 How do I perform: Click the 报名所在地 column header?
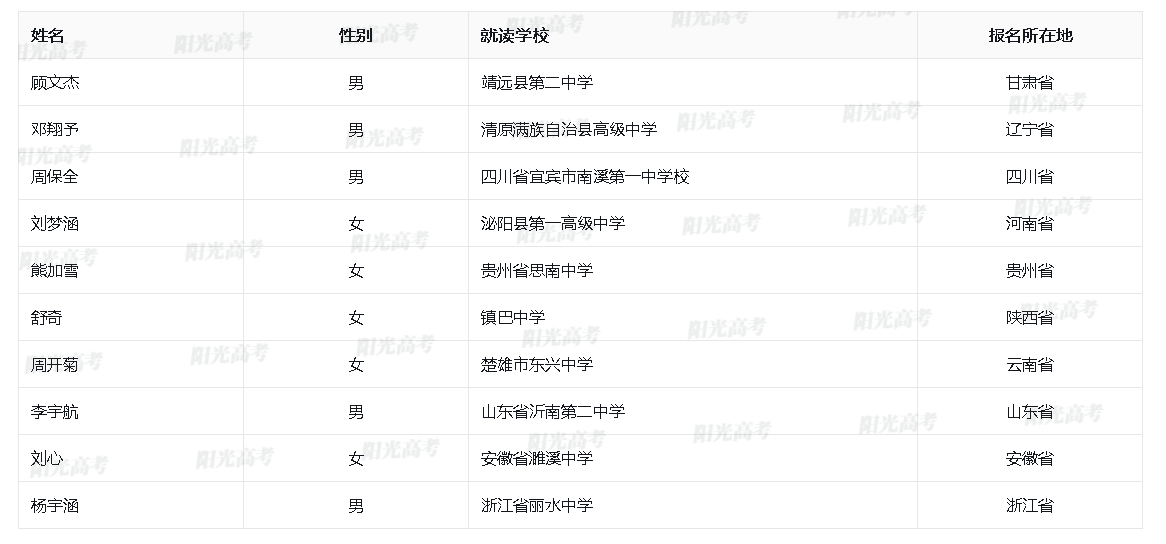1030,36
